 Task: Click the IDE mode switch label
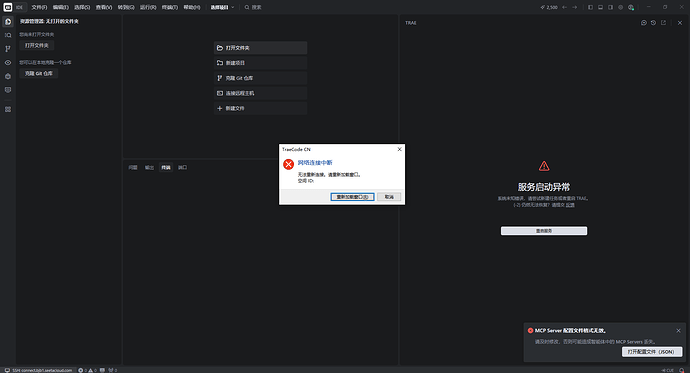click(19, 7)
